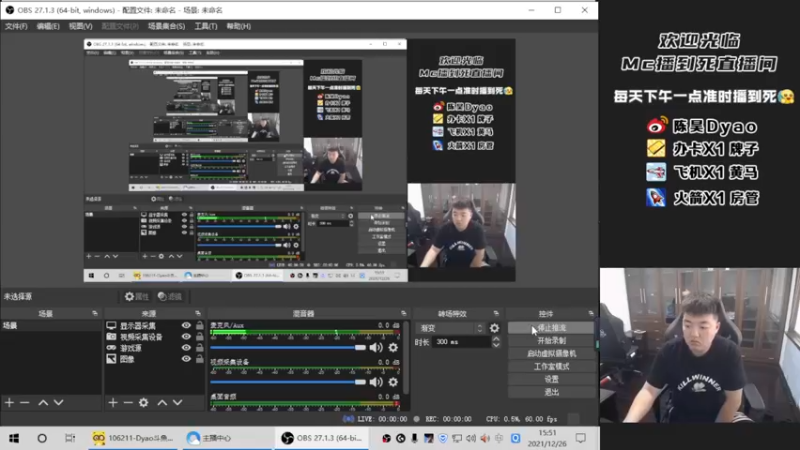Screen dimensions: 800x450
Task: Enable 工作室模式 studio mode
Action: pos(552,366)
